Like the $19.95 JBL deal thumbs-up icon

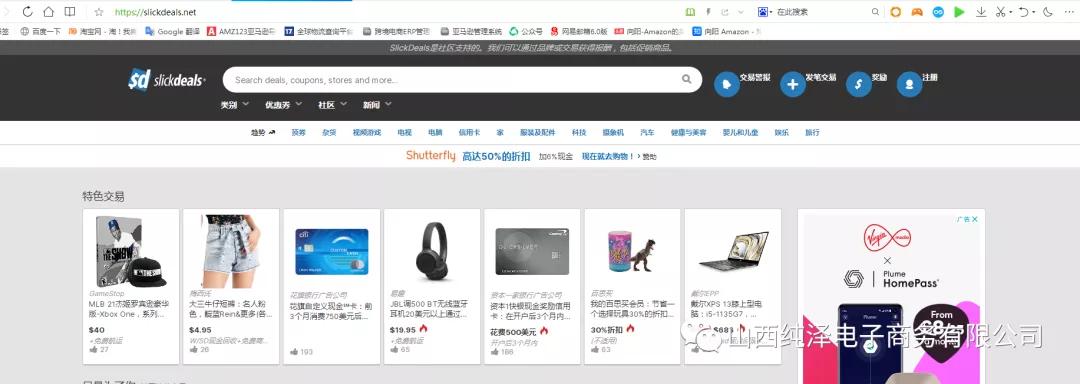pos(395,349)
